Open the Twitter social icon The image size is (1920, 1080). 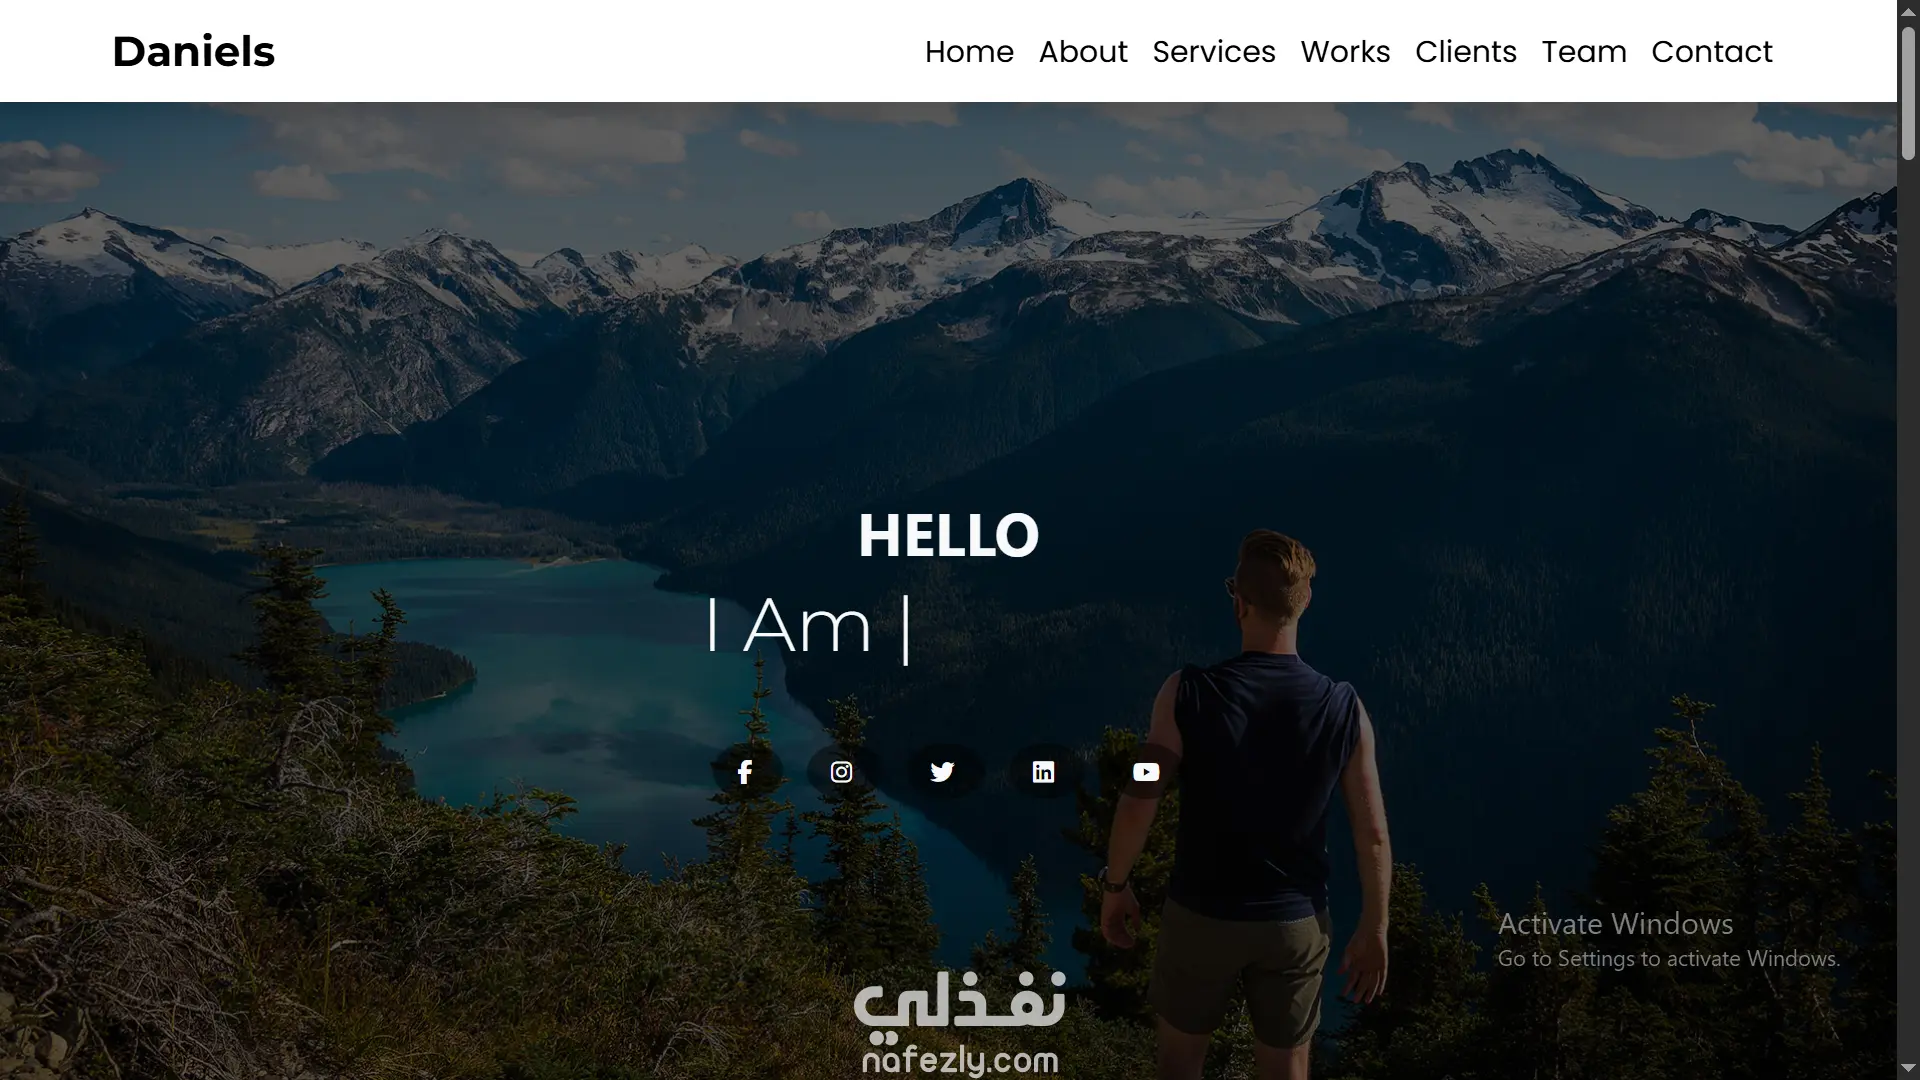942,772
